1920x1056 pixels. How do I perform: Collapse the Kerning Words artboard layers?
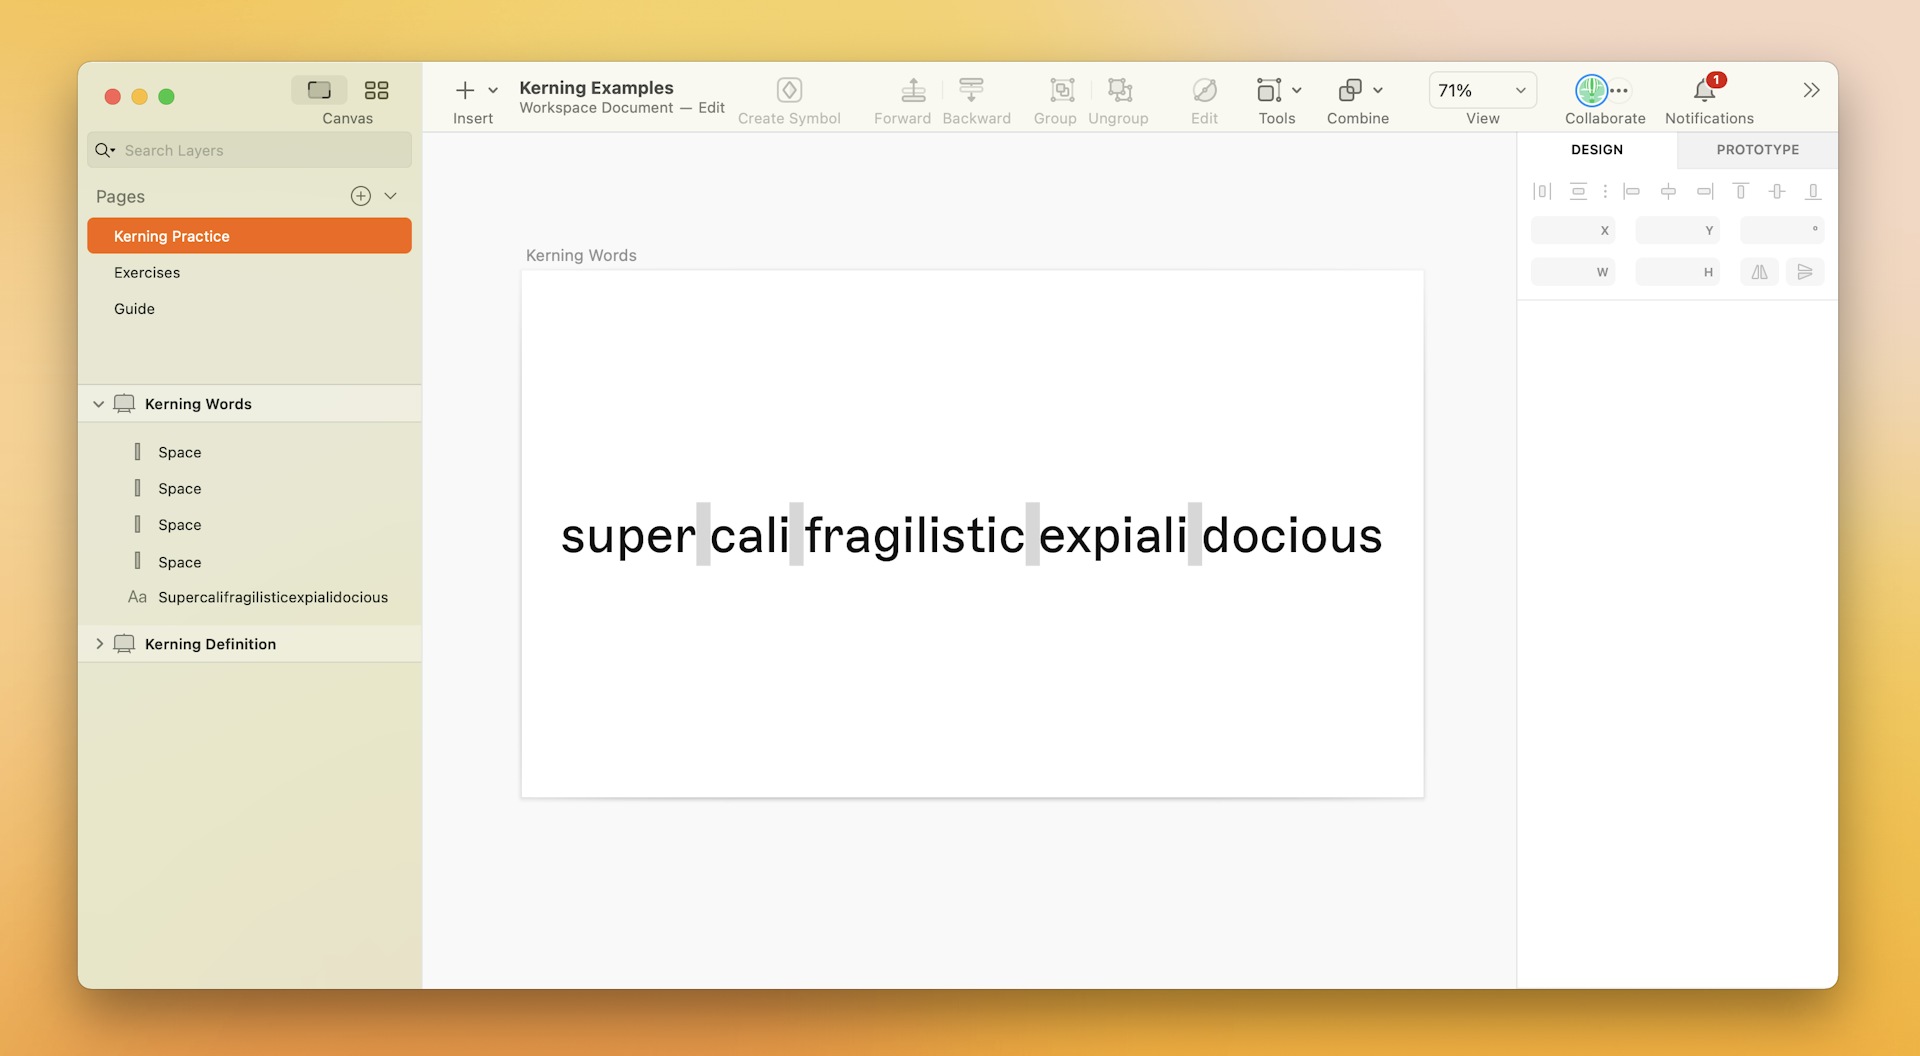(99, 403)
